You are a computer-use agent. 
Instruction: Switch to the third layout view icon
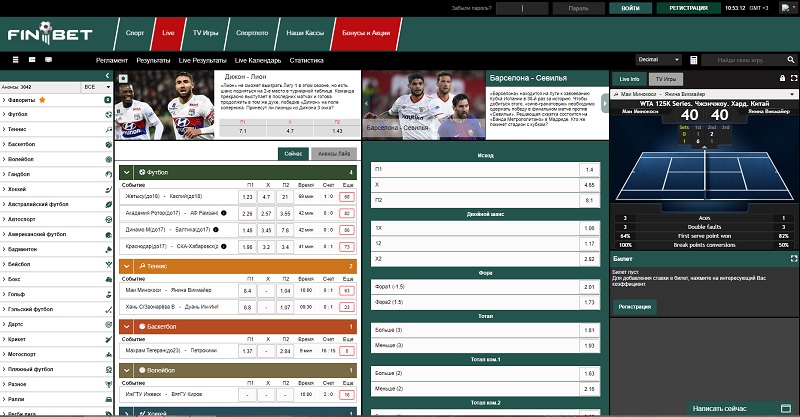click(x=48, y=60)
